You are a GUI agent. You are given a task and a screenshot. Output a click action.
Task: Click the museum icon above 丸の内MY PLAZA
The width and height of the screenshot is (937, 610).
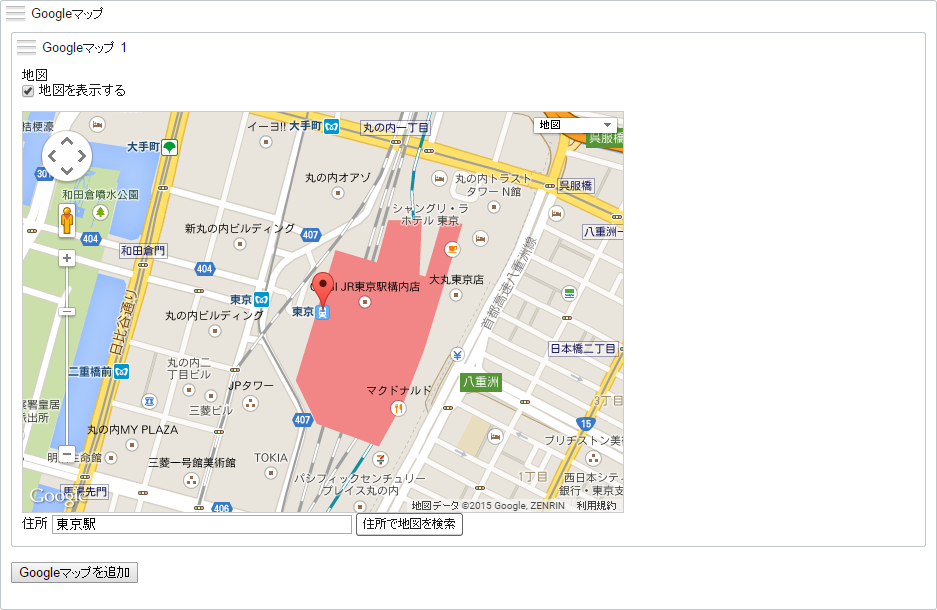pyautogui.click(x=149, y=401)
